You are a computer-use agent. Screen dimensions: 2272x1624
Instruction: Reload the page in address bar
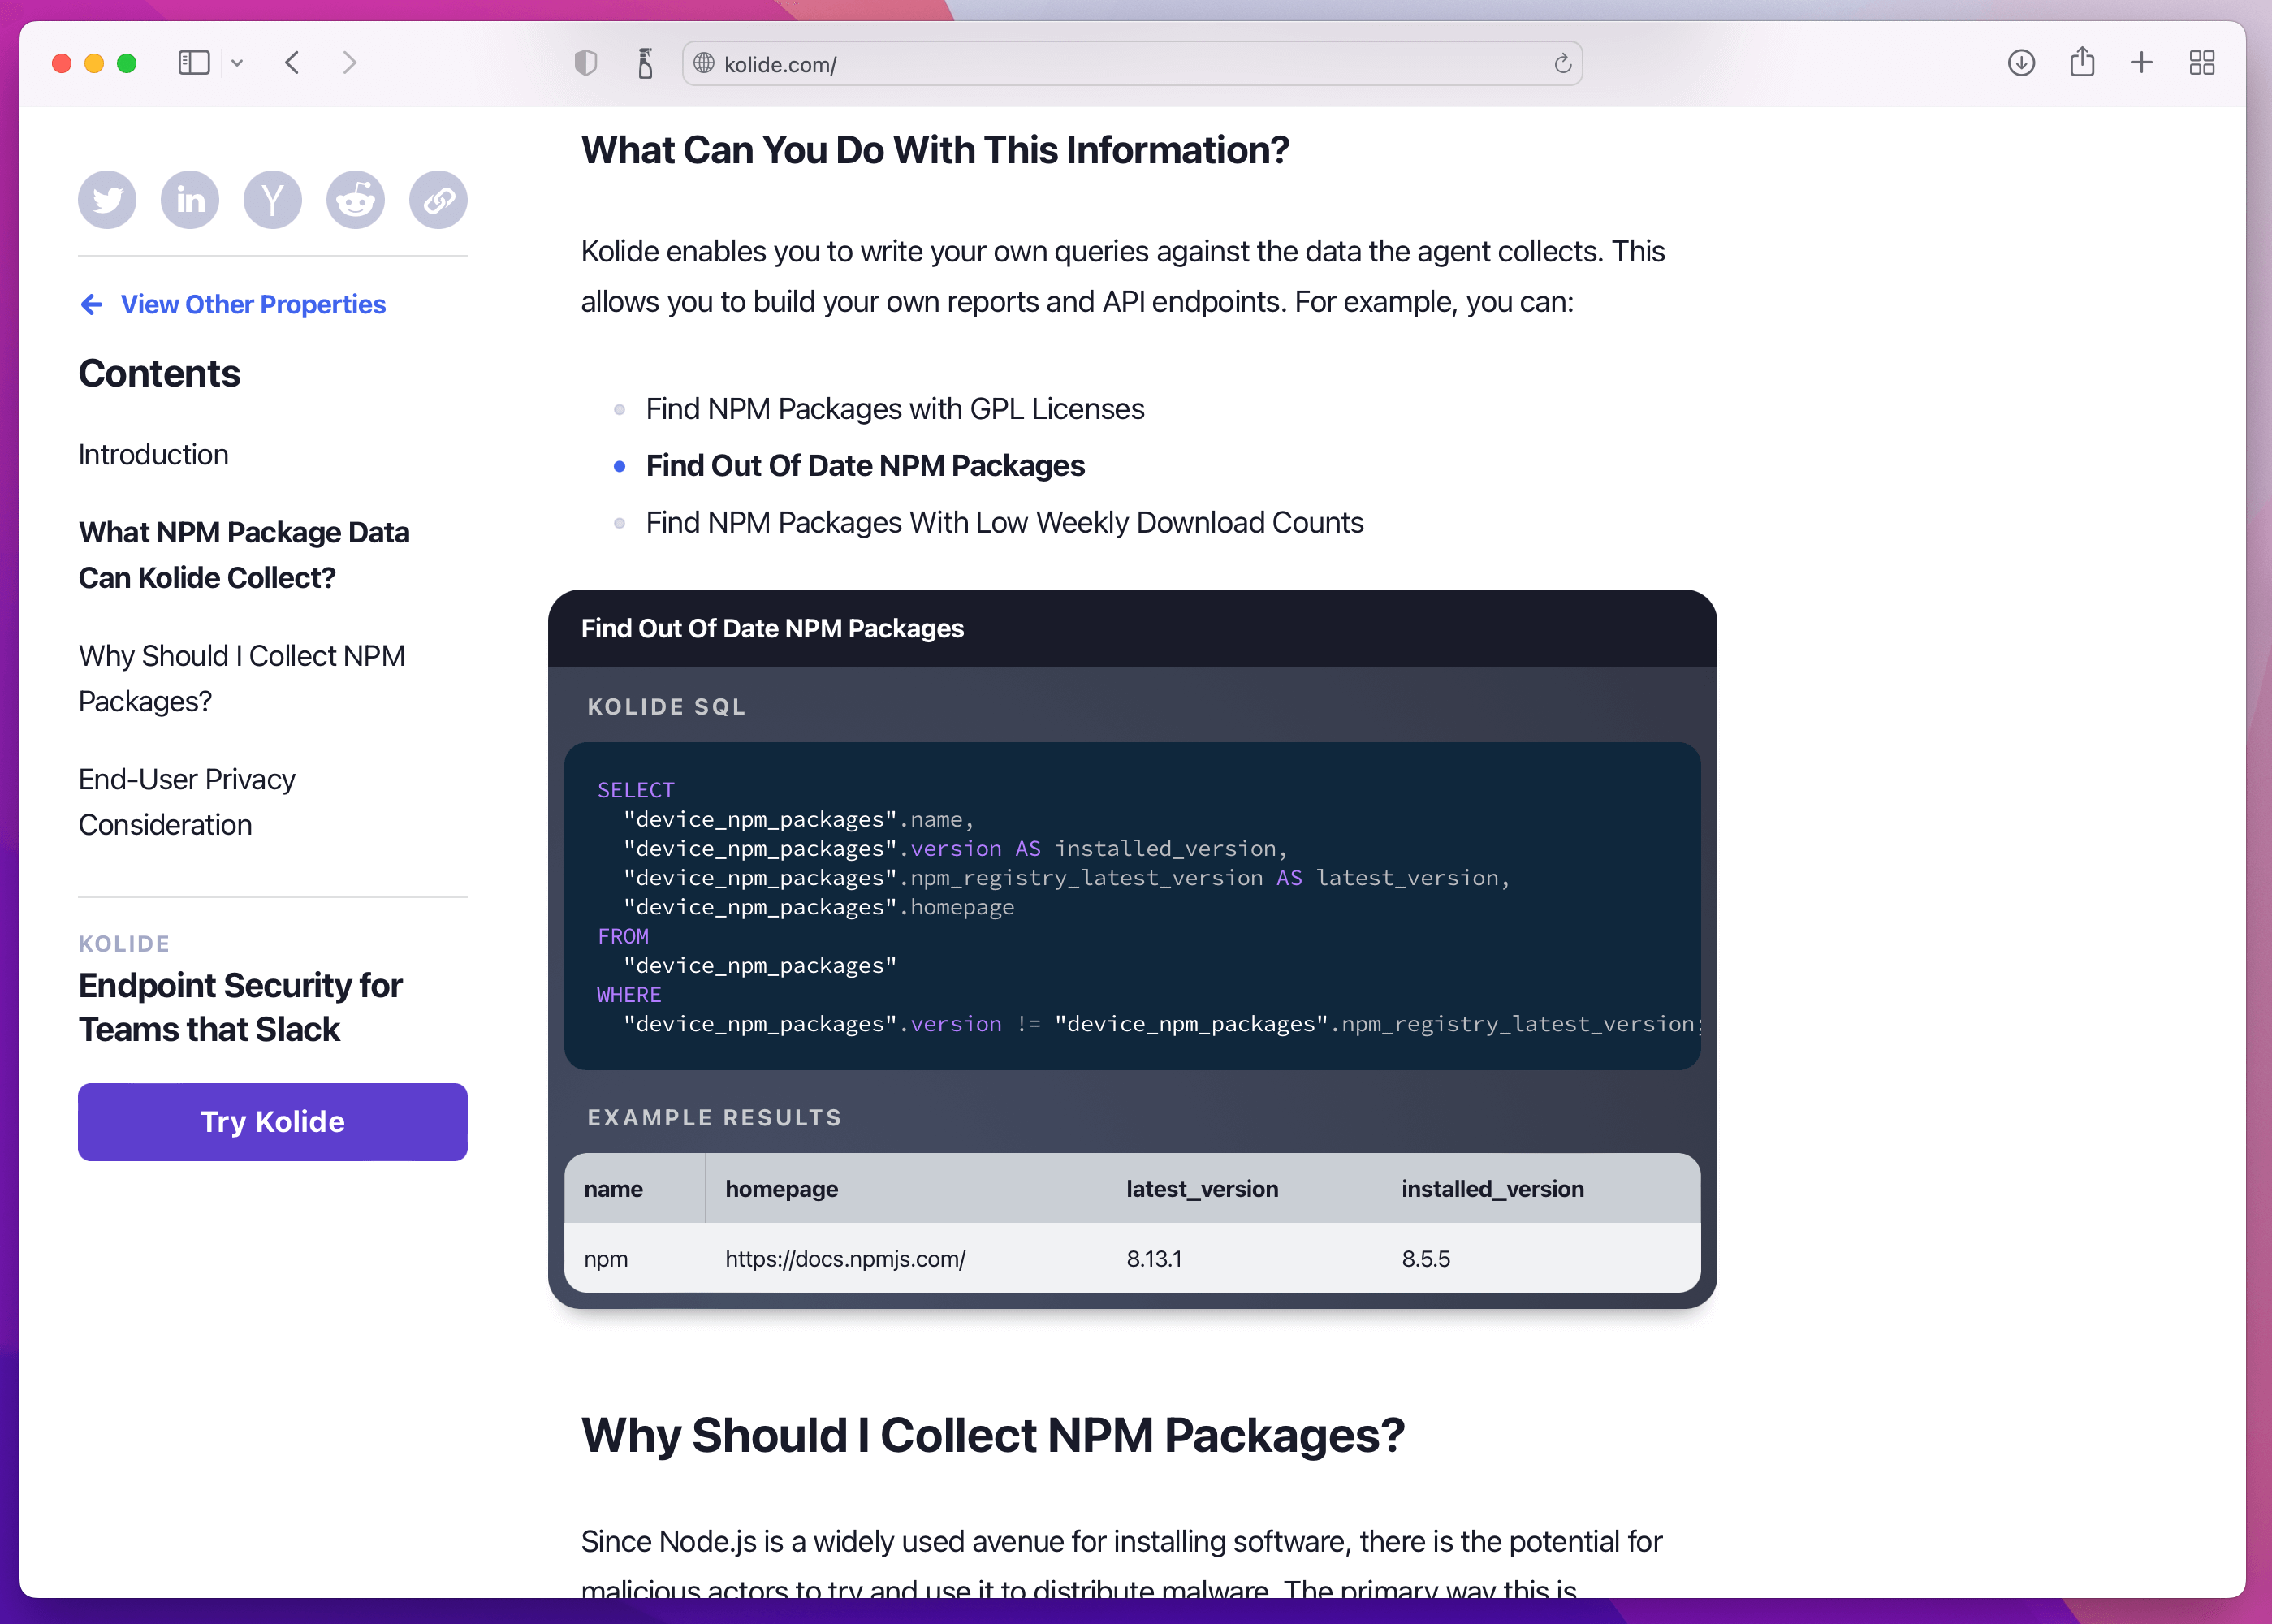point(1562,64)
